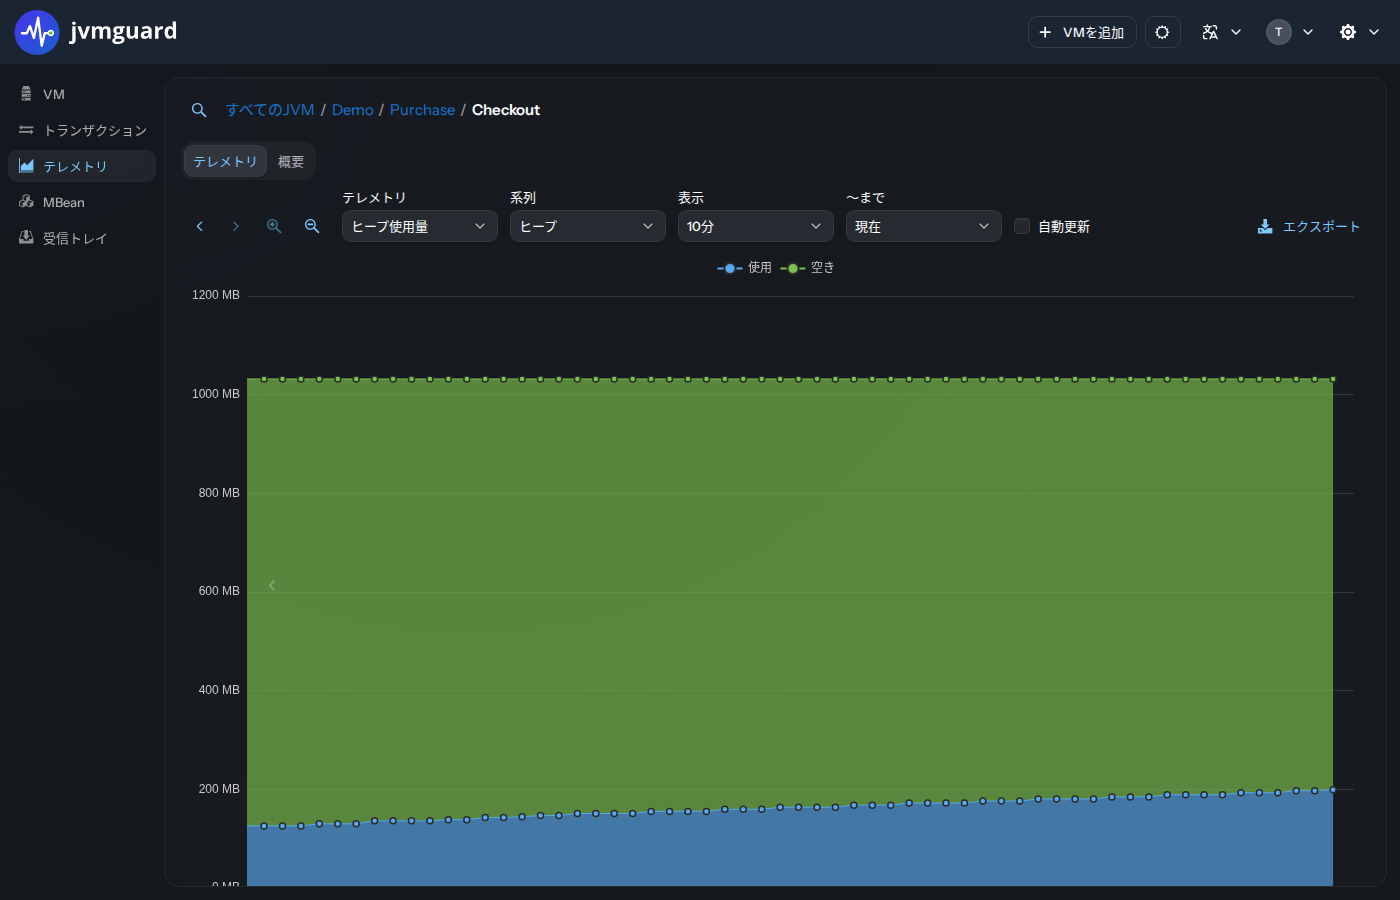This screenshot has width=1400, height=900.
Task: Open トランザクション in the sidebar
Action: (x=82, y=130)
